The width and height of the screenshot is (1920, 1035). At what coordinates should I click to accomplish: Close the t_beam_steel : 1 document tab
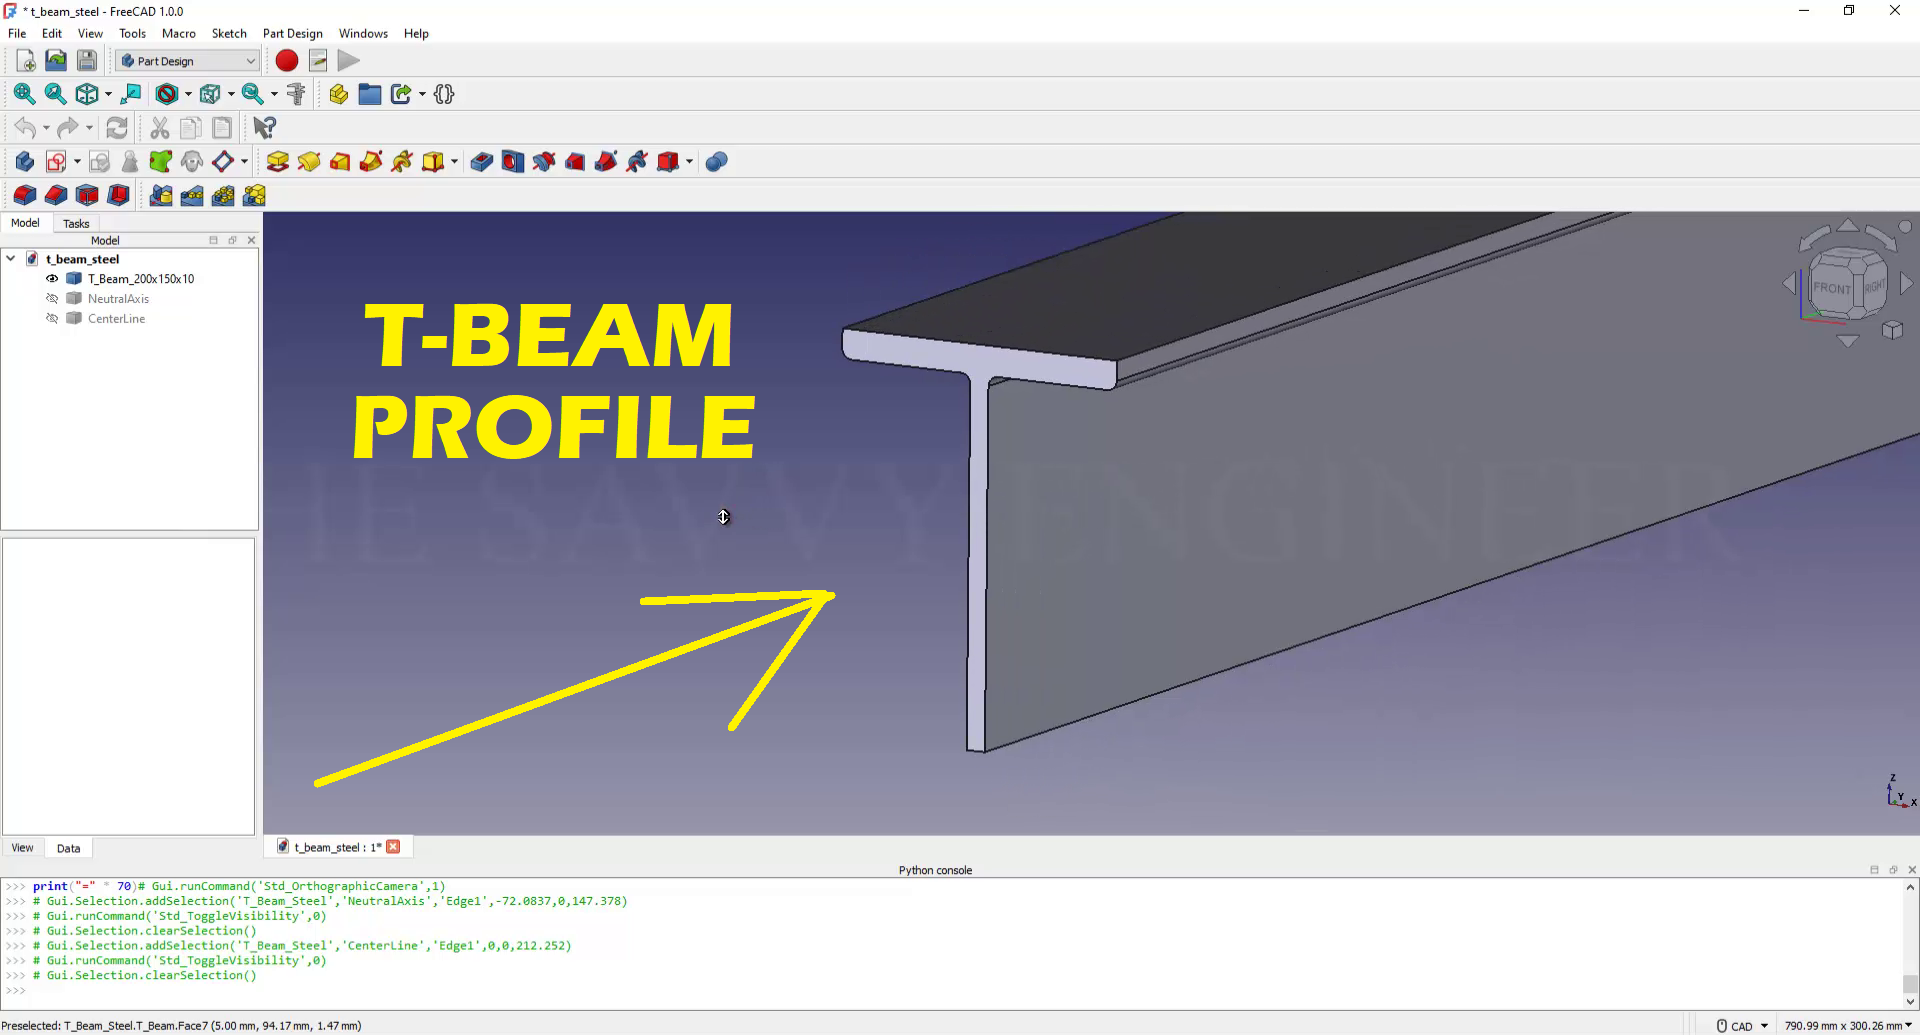[x=394, y=847]
